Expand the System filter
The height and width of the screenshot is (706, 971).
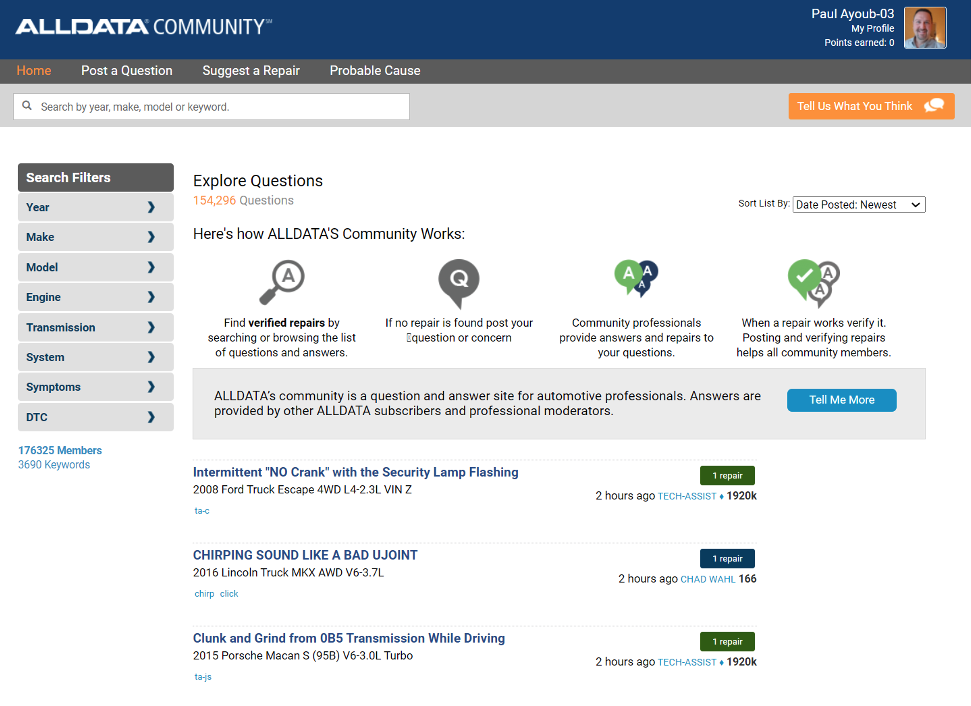tap(95, 357)
